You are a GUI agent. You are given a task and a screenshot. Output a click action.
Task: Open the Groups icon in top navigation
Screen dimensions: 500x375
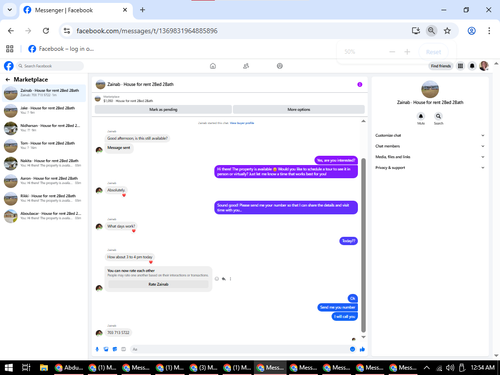point(280,66)
